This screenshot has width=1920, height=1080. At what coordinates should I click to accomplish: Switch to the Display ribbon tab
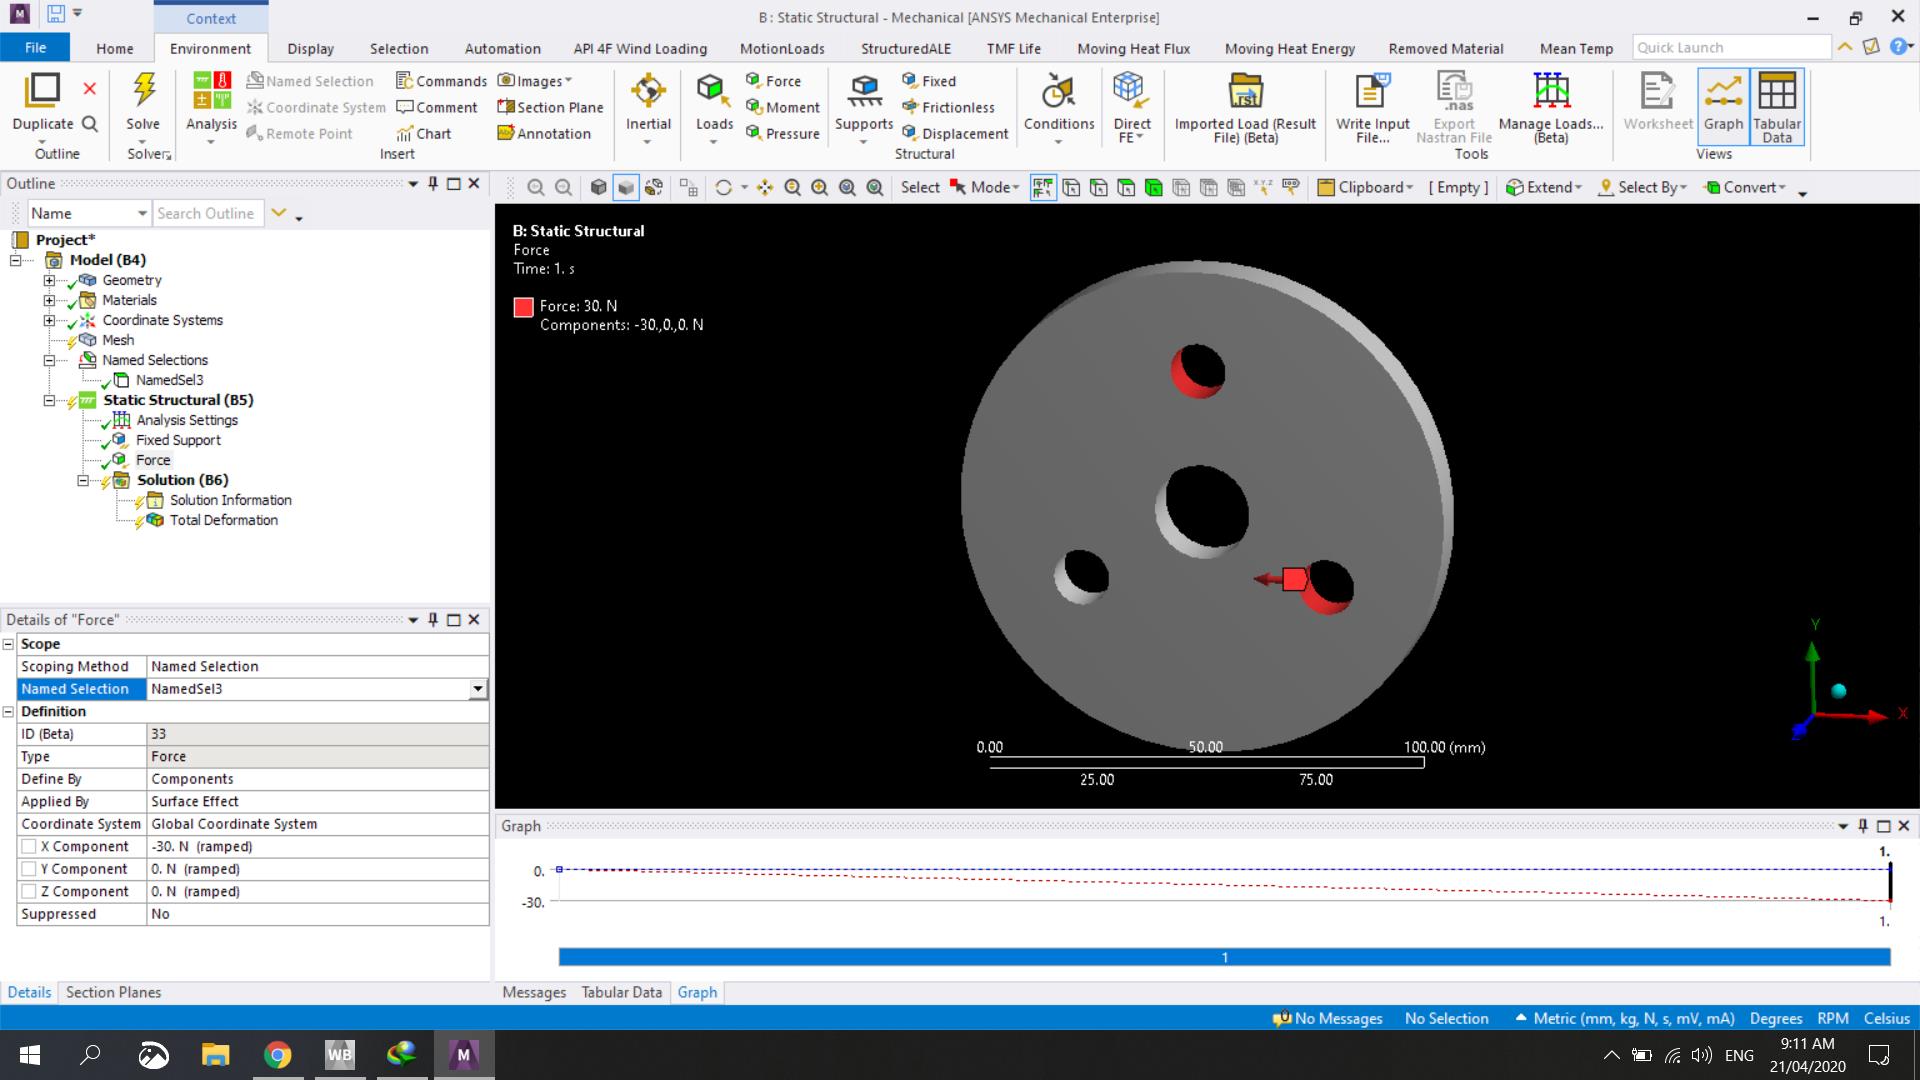coord(310,48)
